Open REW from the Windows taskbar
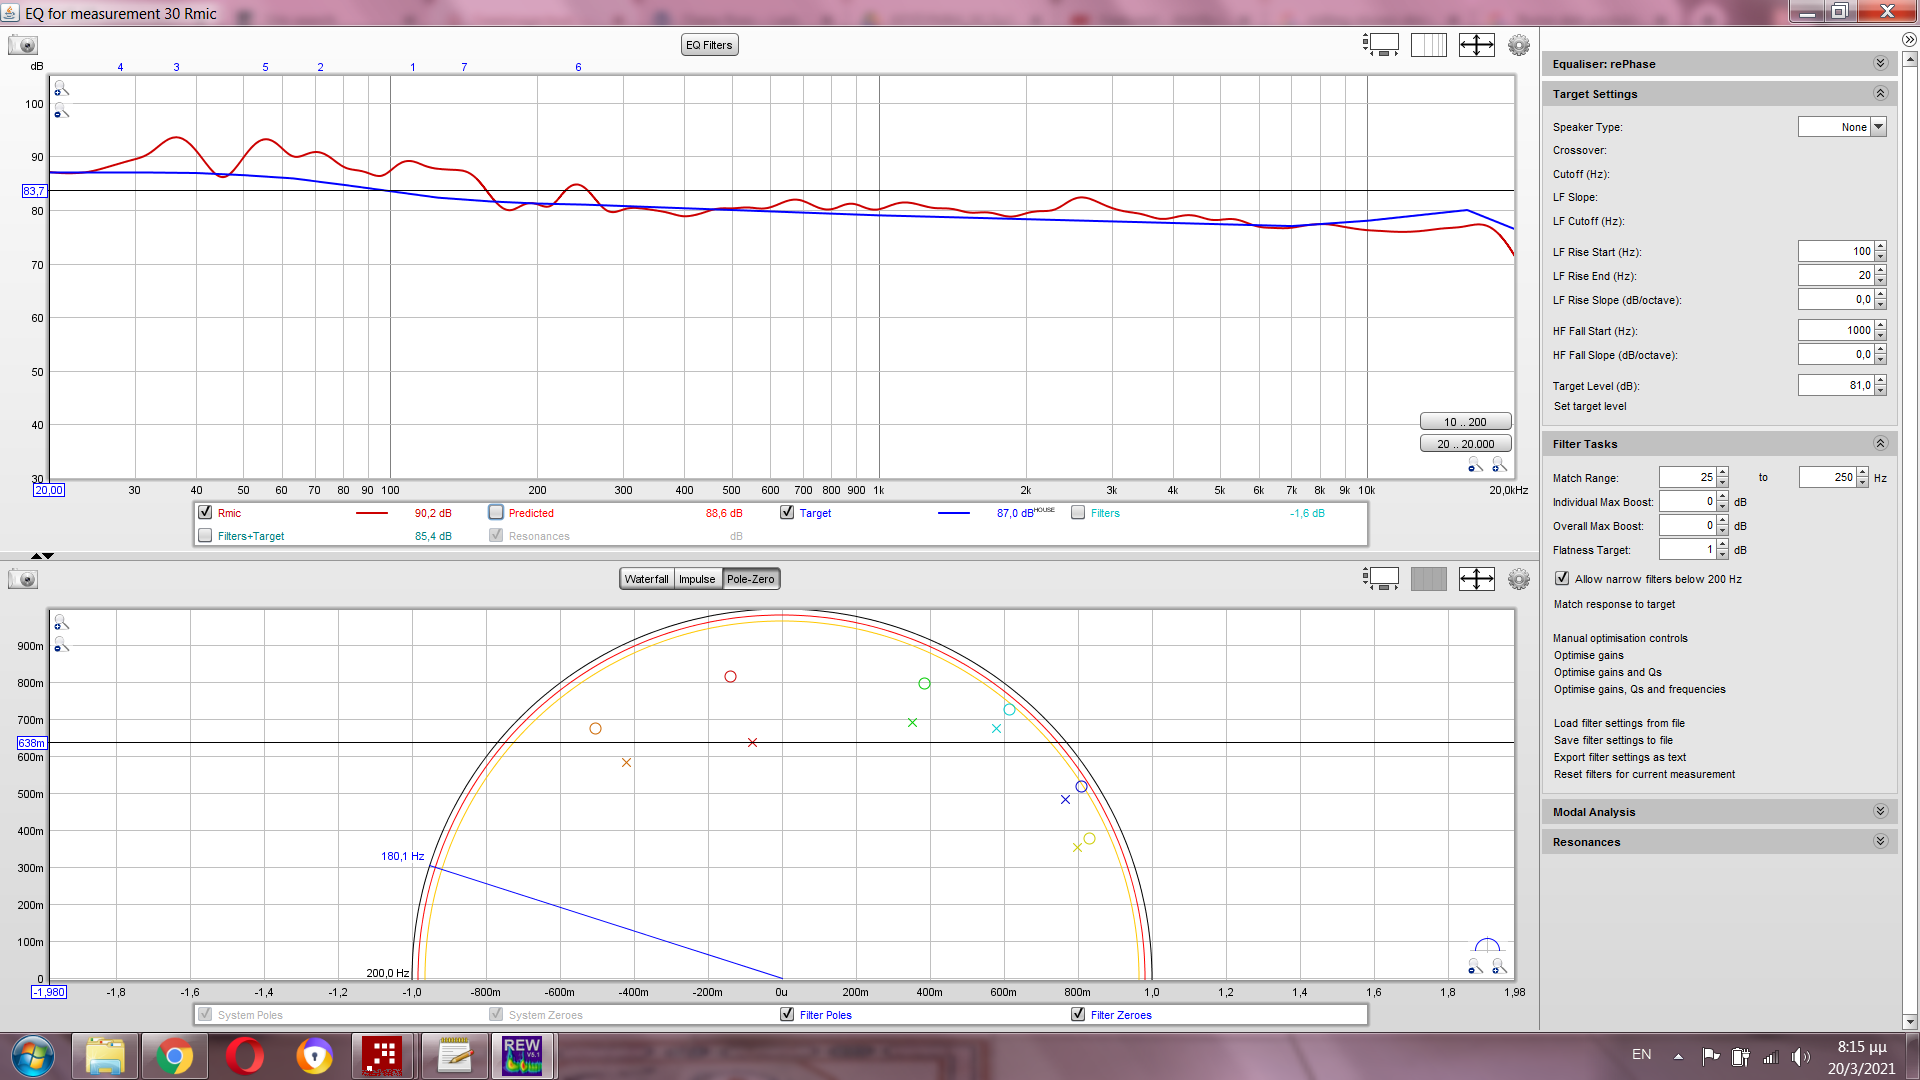 [522, 1056]
